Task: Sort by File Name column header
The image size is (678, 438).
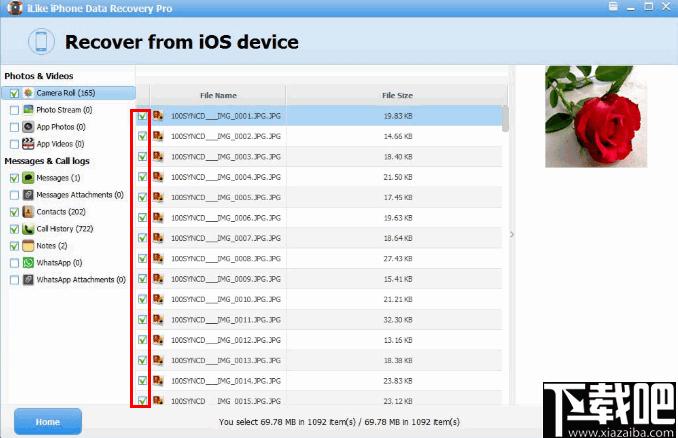Action: coord(218,95)
